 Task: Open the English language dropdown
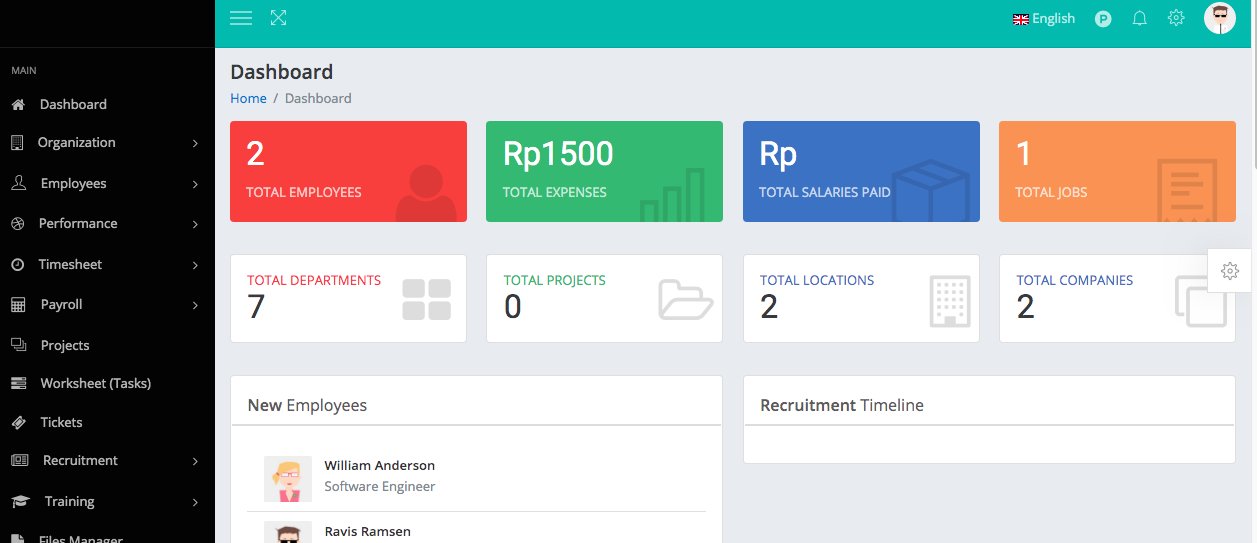pos(1044,18)
